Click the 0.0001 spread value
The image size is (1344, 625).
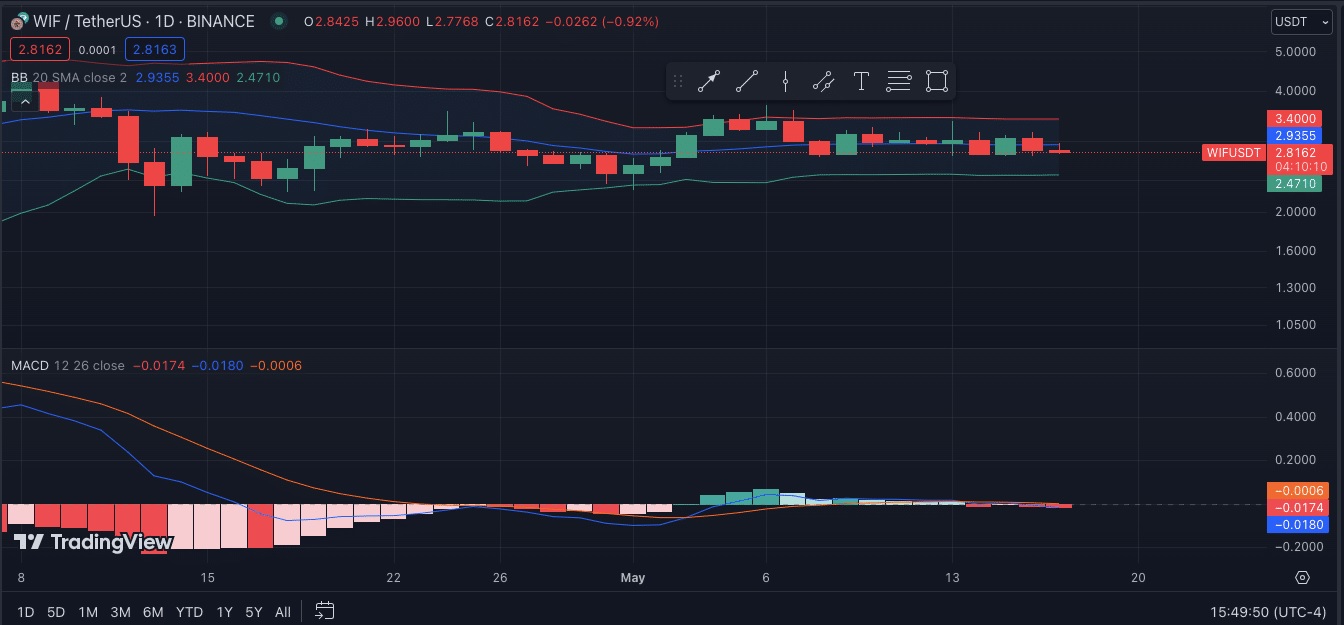click(x=96, y=49)
